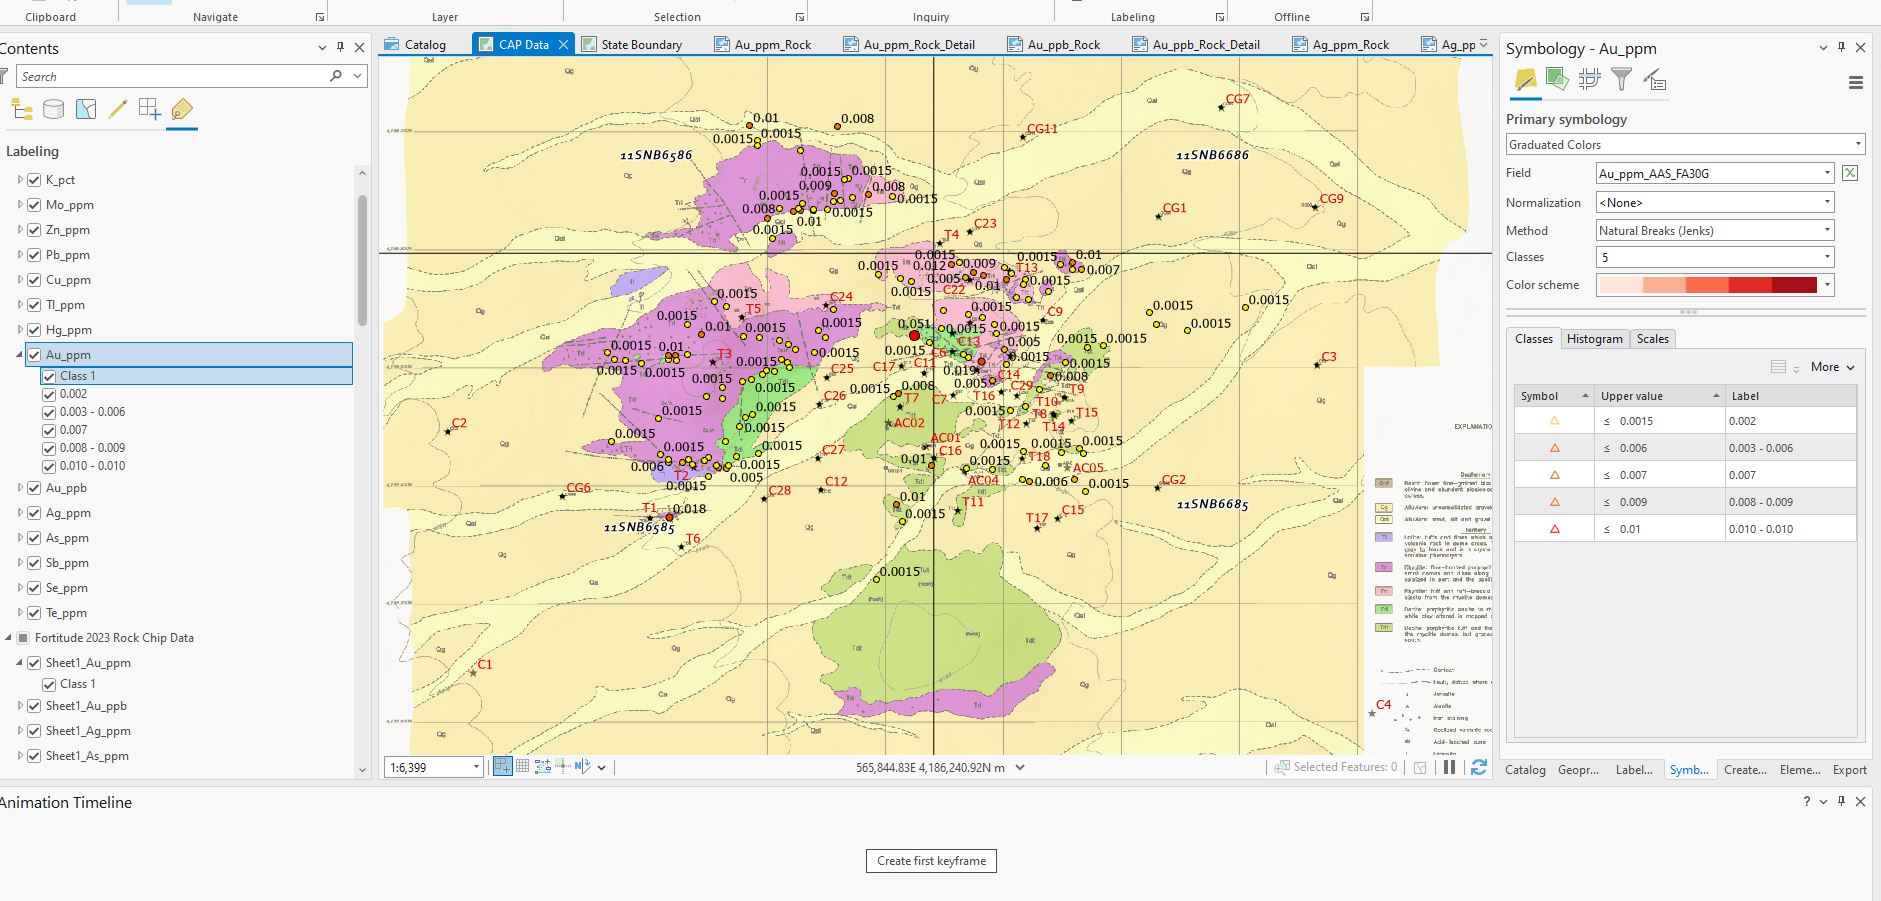Uncheck the Au_ppm layer visibility

[34, 354]
